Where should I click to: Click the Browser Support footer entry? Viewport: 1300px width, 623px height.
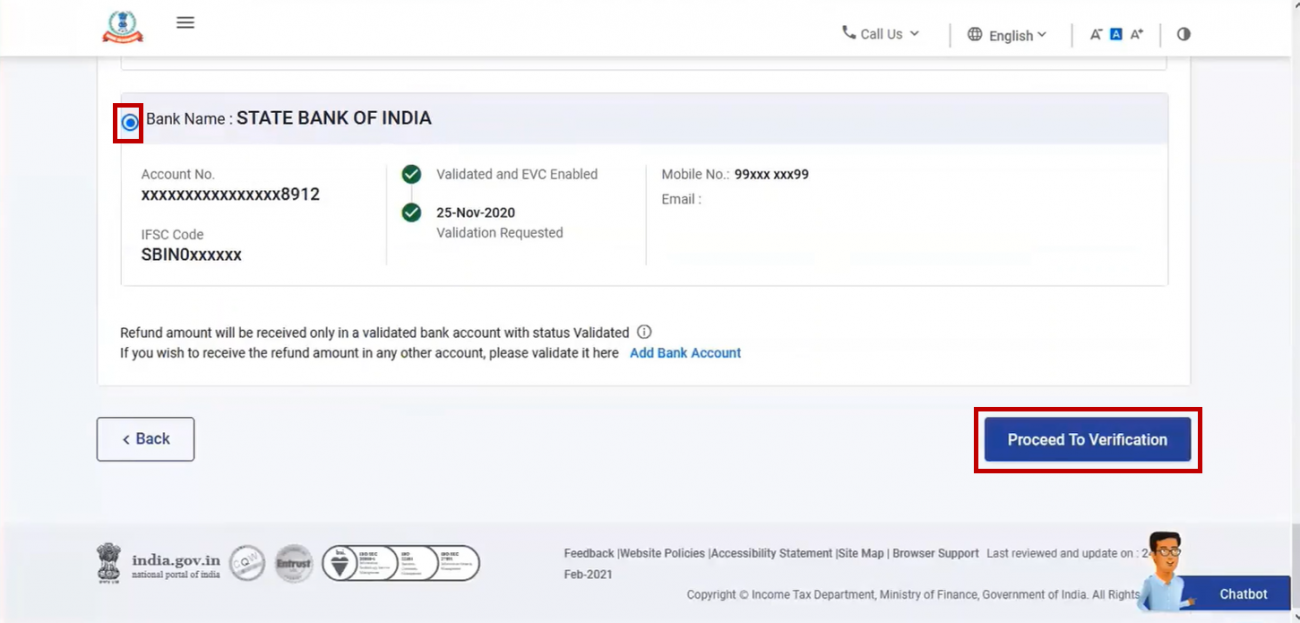tap(935, 552)
